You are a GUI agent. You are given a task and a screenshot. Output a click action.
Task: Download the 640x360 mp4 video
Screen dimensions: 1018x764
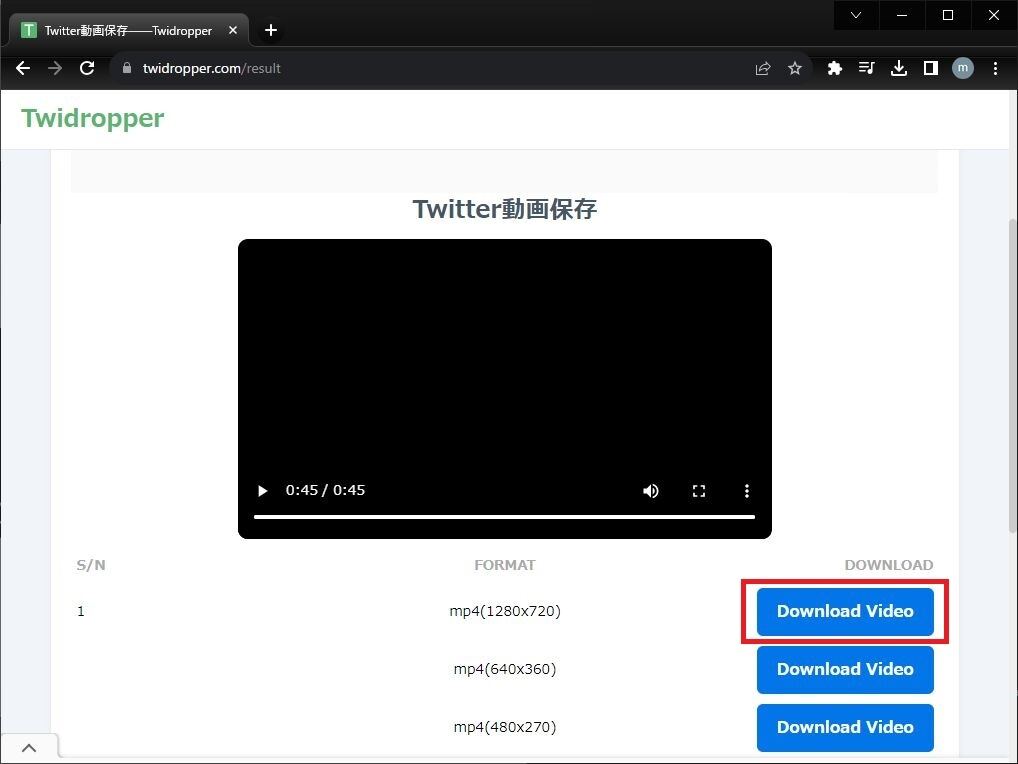coord(845,669)
